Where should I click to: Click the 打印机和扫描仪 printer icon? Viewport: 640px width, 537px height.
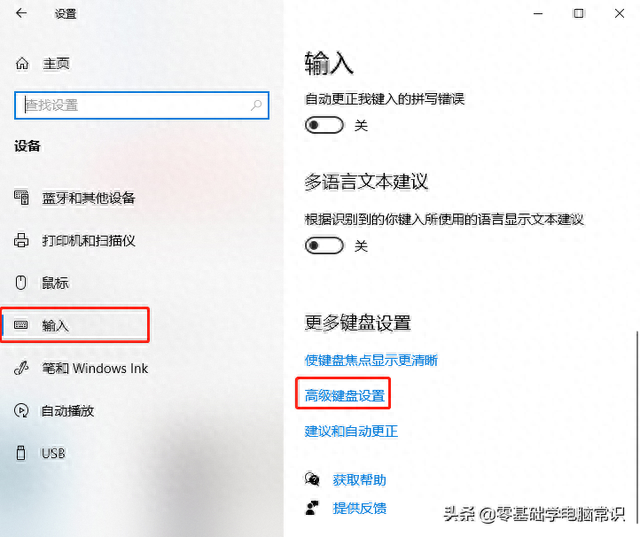pyautogui.click(x=21, y=240)
